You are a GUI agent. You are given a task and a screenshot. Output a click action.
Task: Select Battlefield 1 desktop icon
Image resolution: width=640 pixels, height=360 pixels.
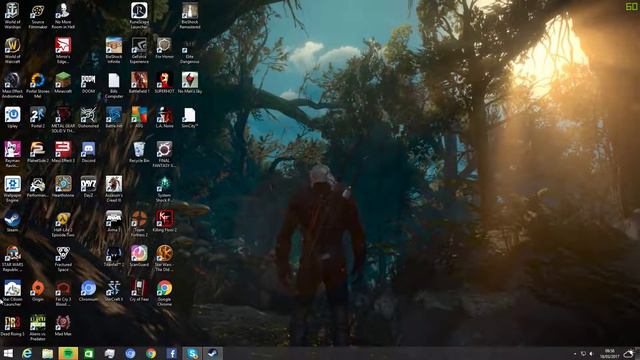pyautogui.click(x=139, y=83)
